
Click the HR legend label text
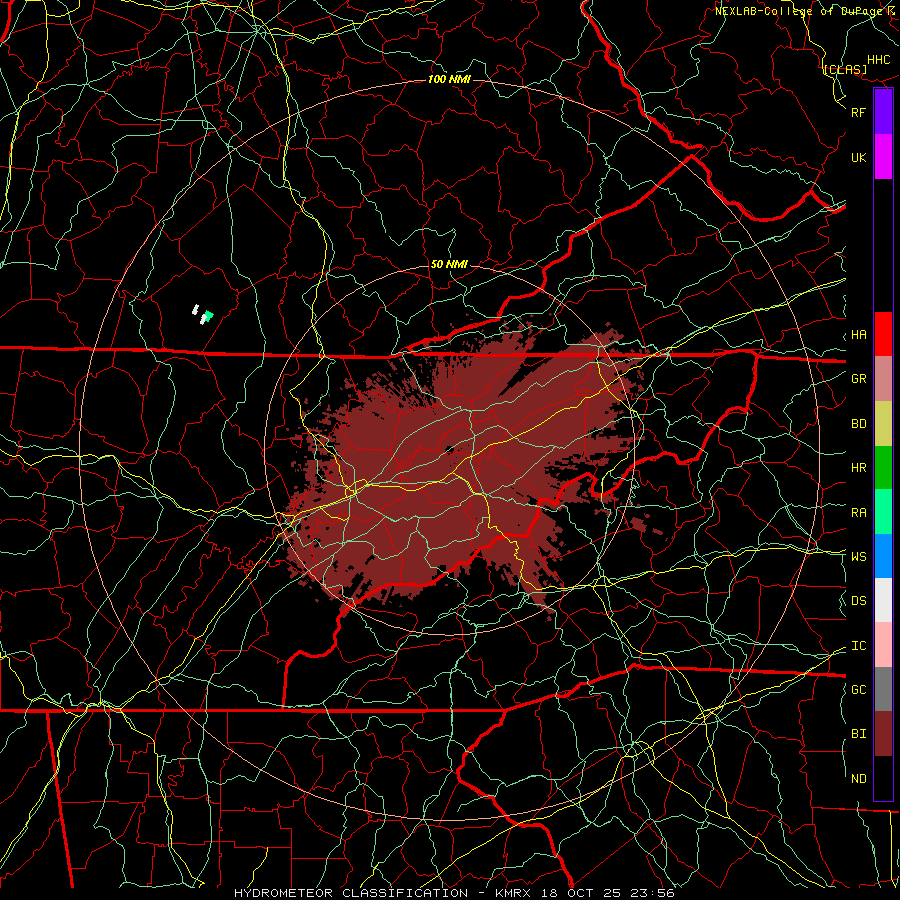point(859,468)
